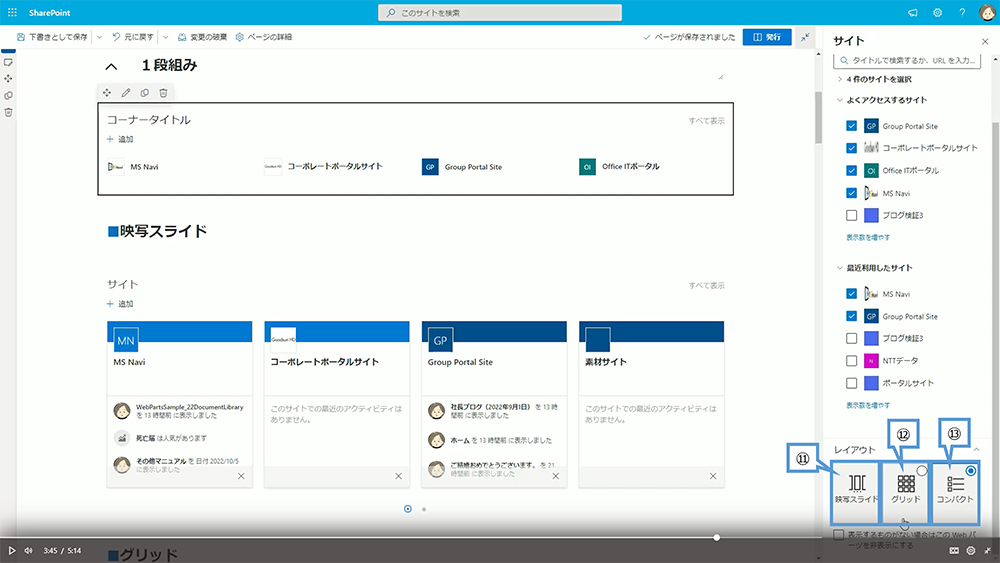Click the duplicate web part icon

point(145,92)
